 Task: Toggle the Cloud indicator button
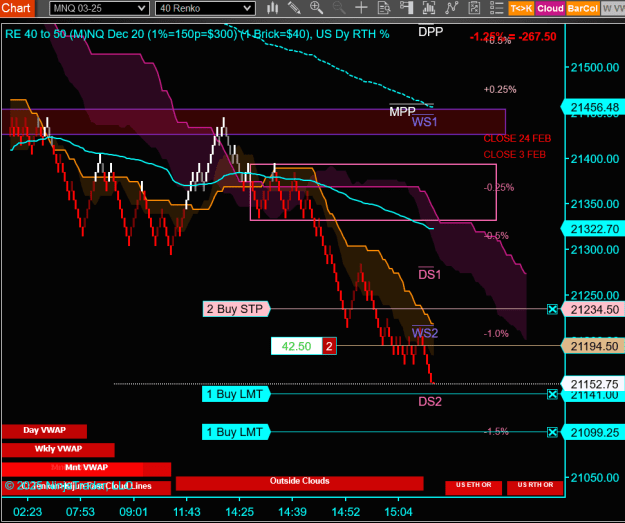tap(550, 8)
